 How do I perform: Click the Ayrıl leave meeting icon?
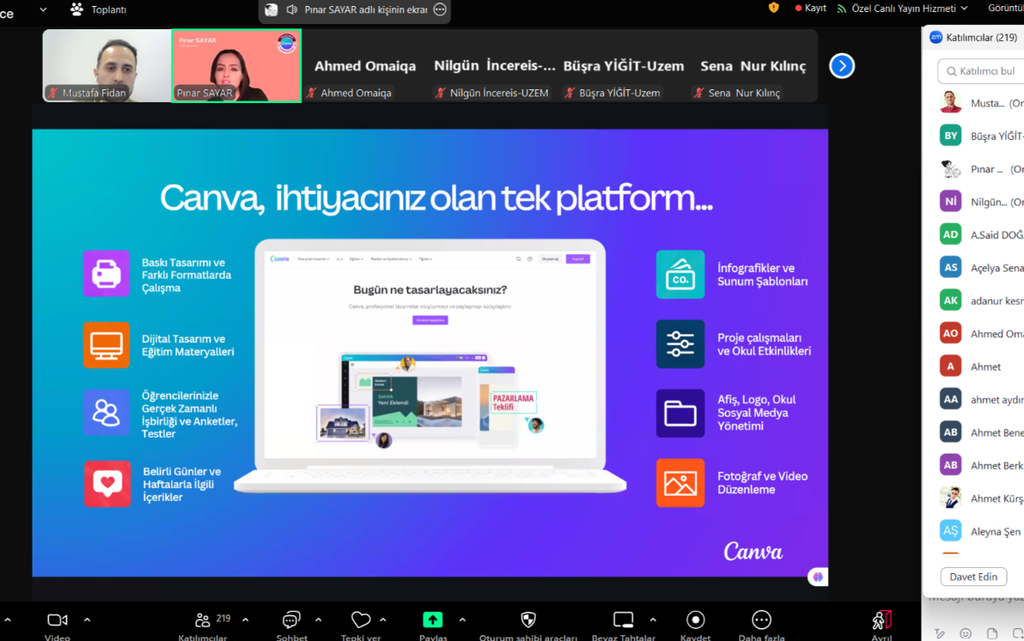882,620
